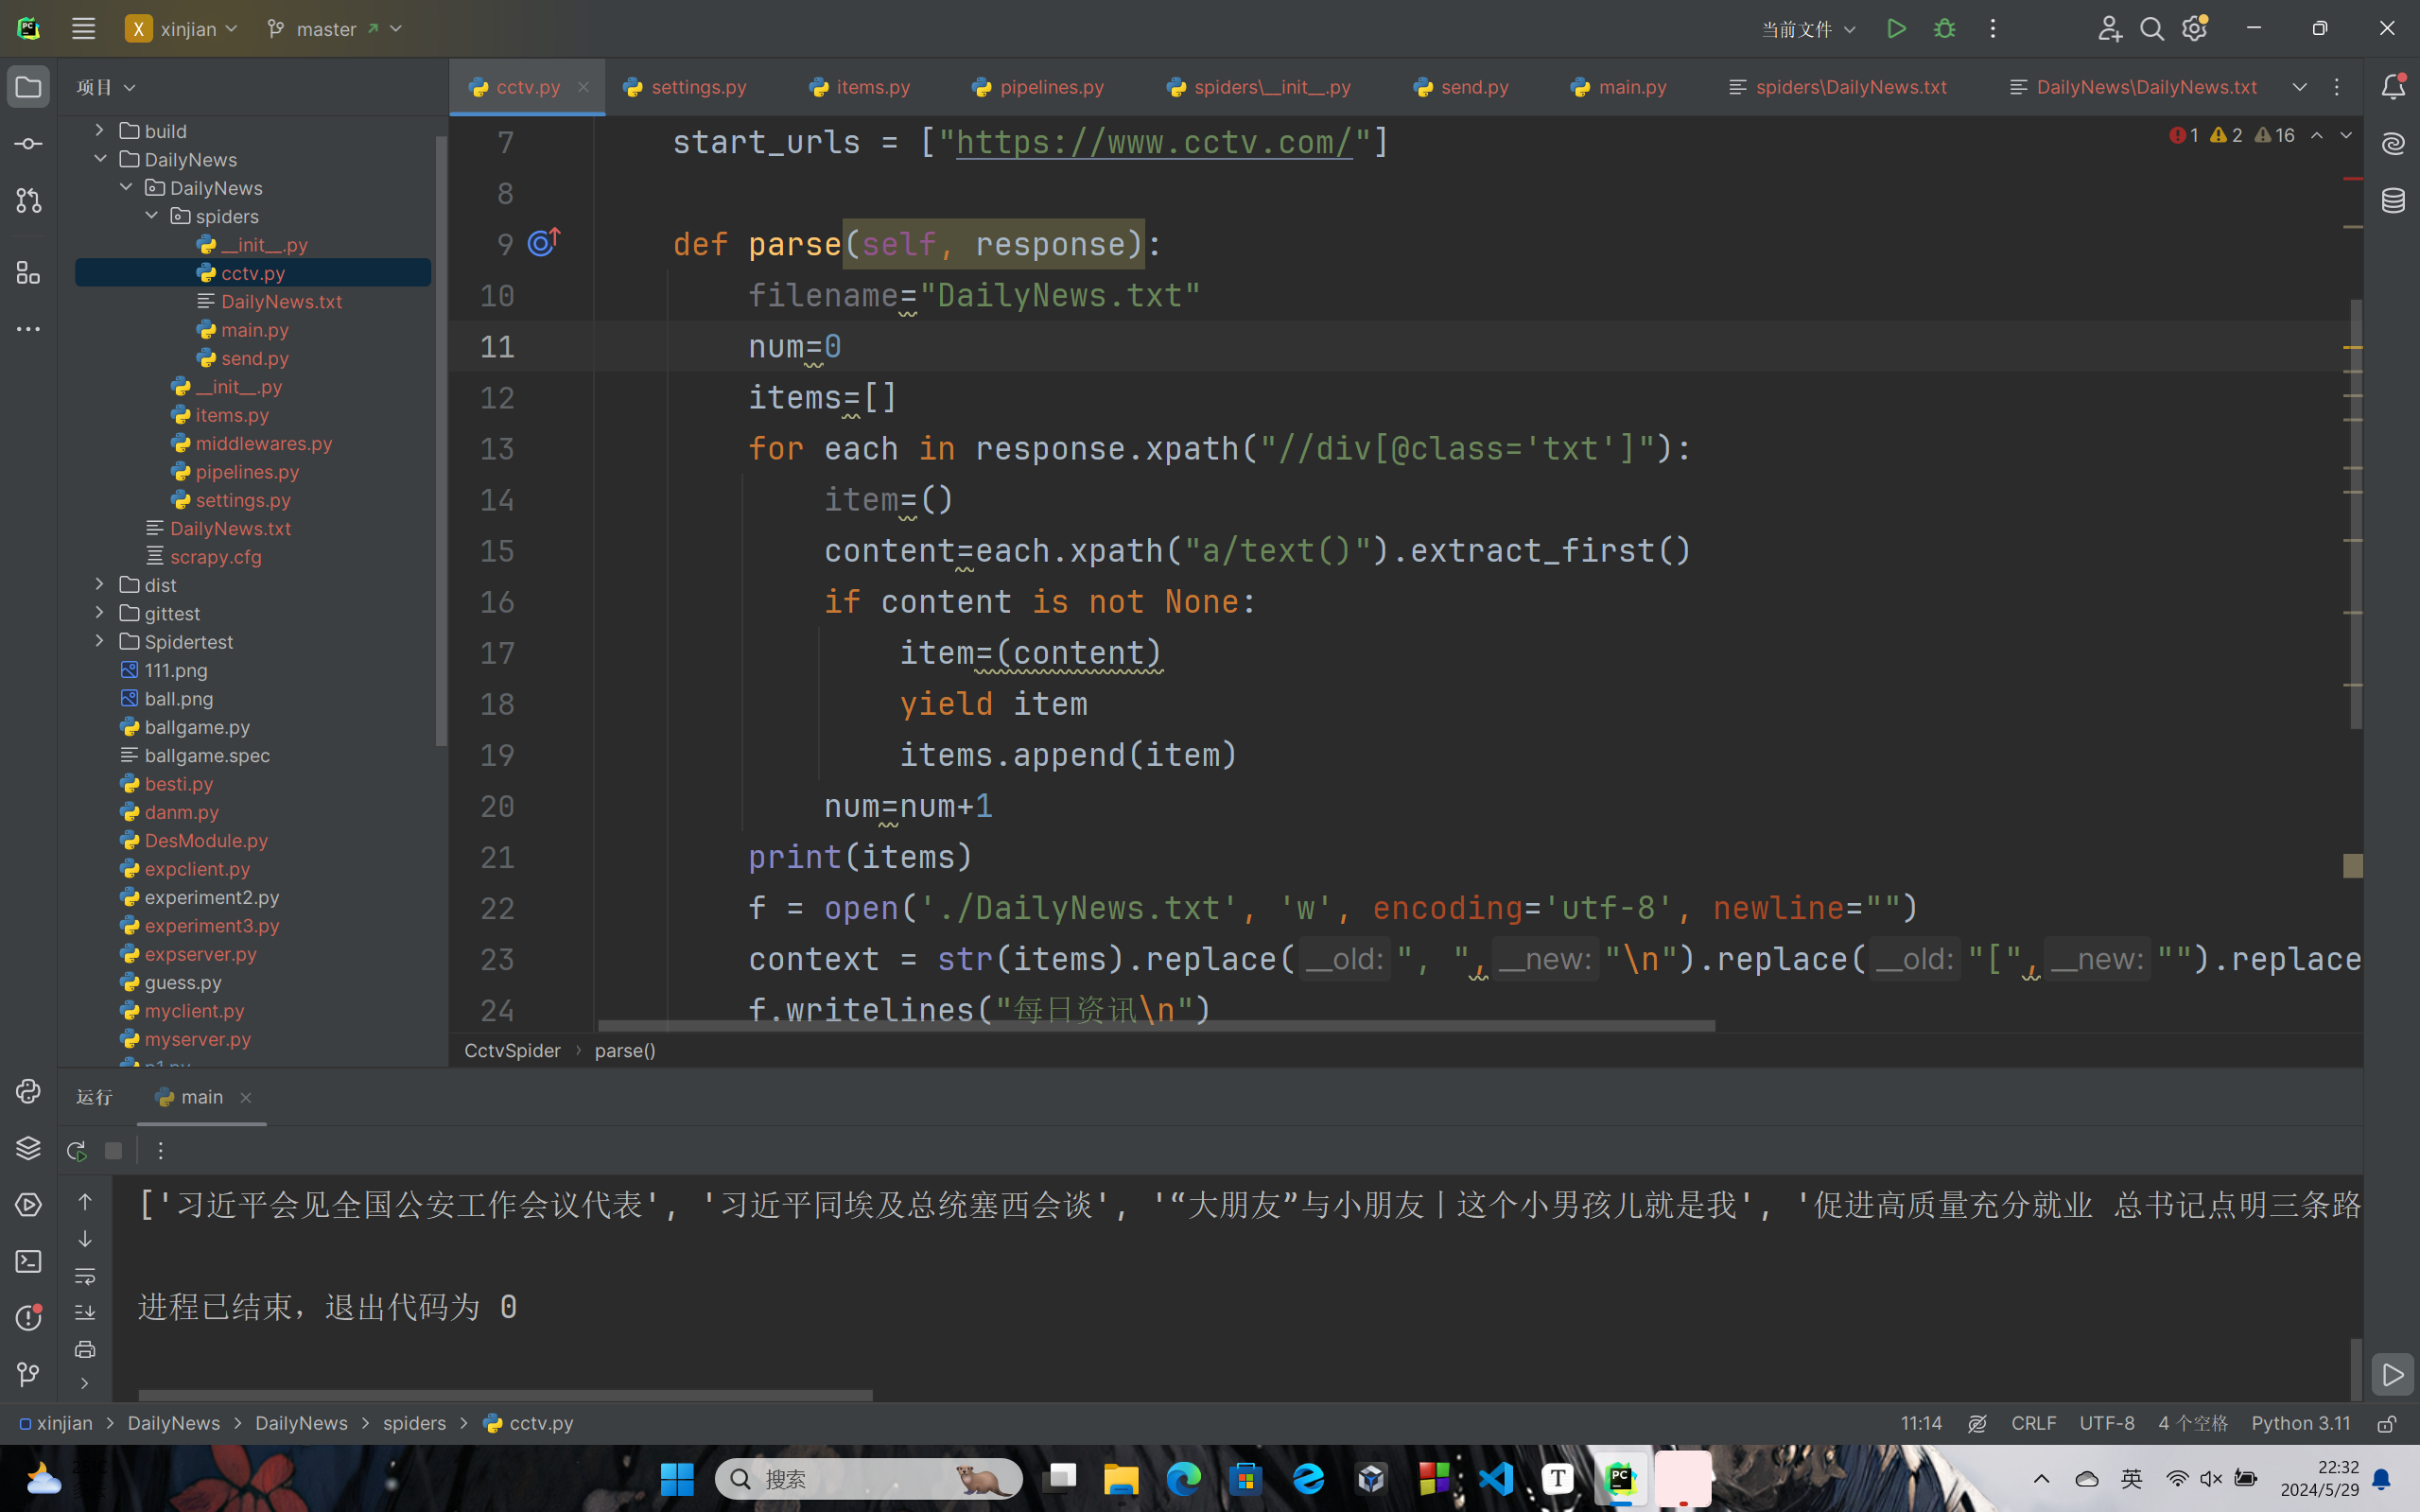The image size is (2420, 1512).
Task: Open Git tool window
Action: 28,1375
